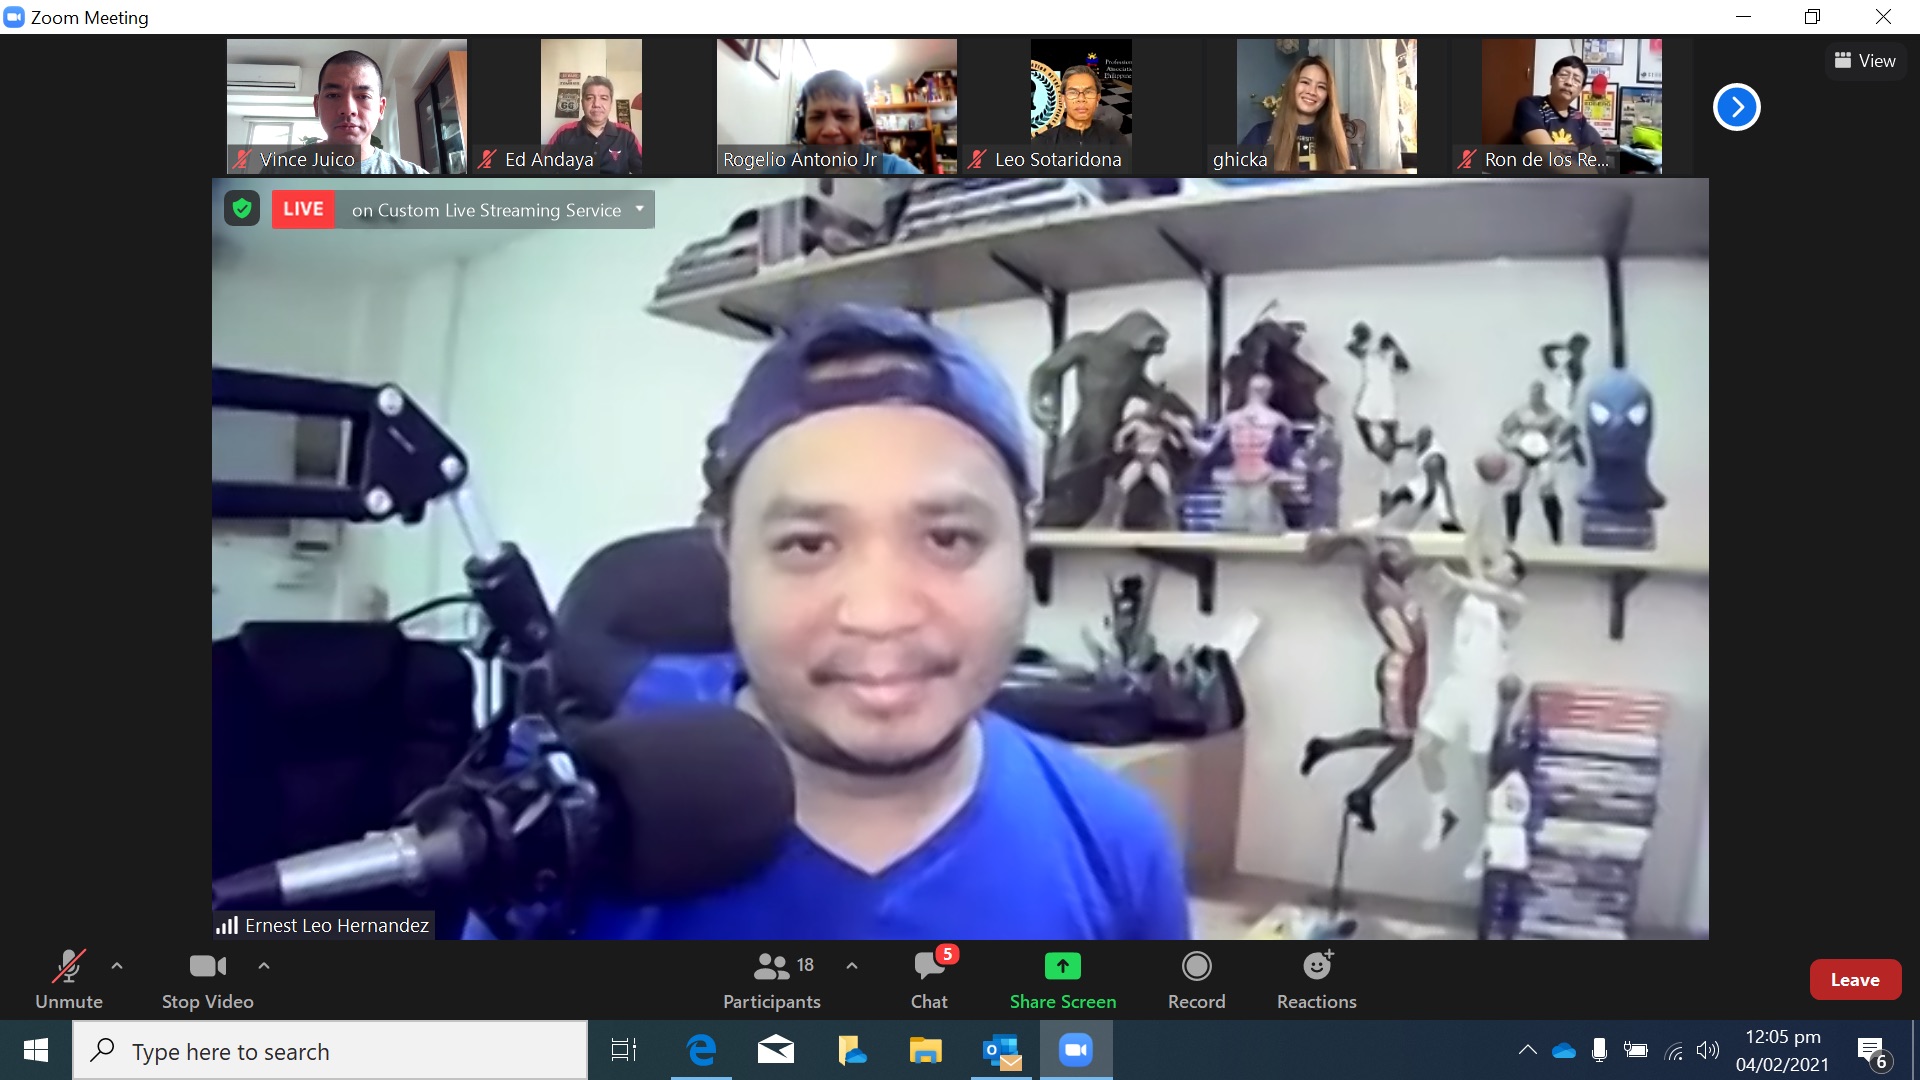
Task: Open the Custom Live Streaming Service dropdown
Action: click(x=639, y=209)
